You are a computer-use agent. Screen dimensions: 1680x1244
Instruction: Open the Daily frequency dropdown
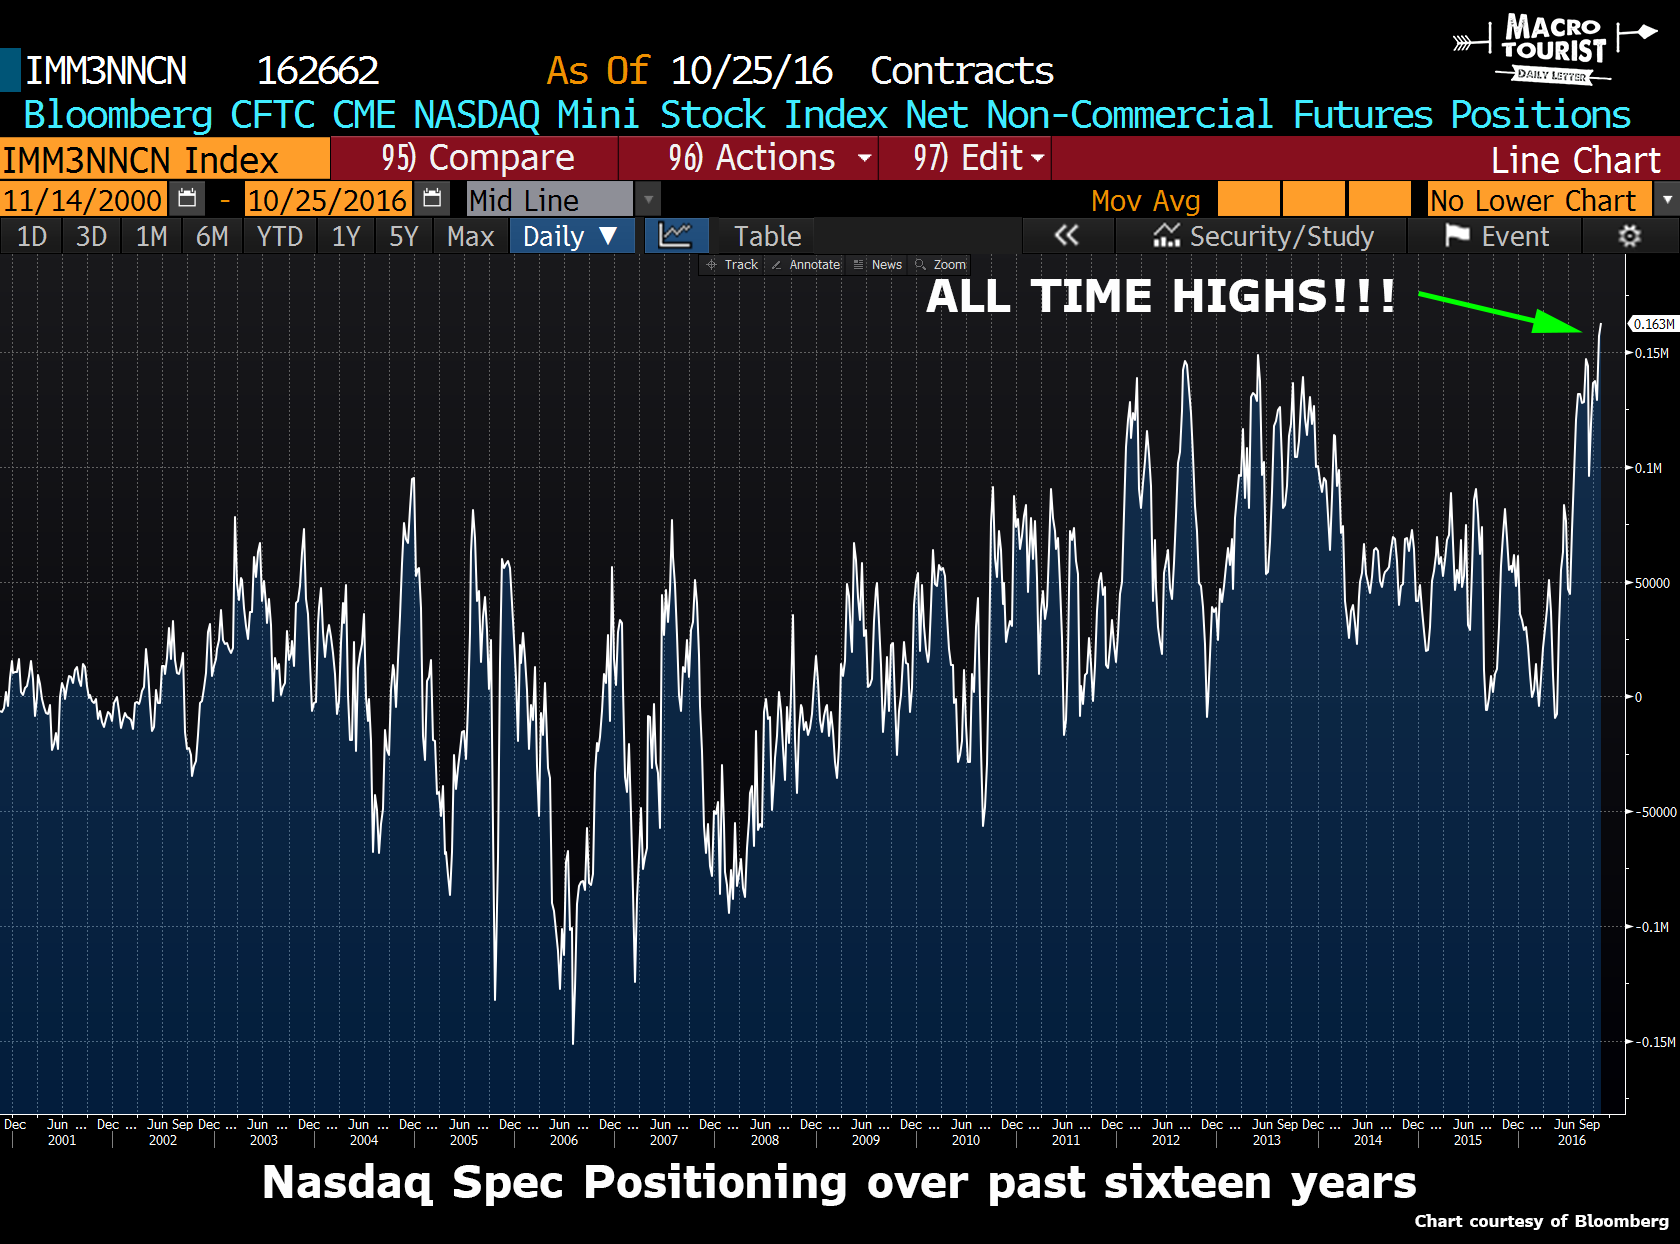572,236
